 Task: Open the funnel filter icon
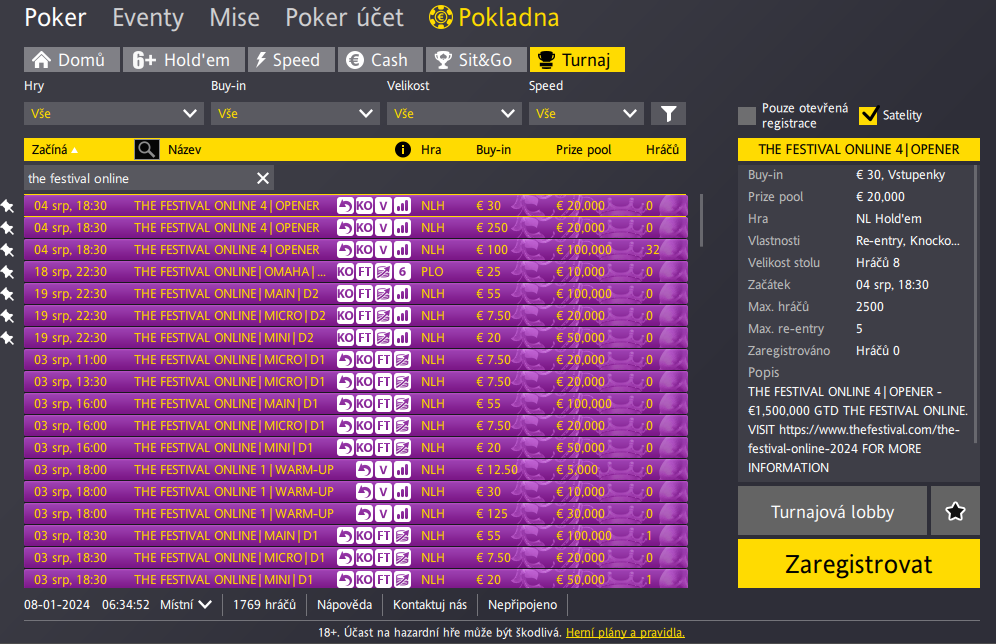[x=668, y=114]
